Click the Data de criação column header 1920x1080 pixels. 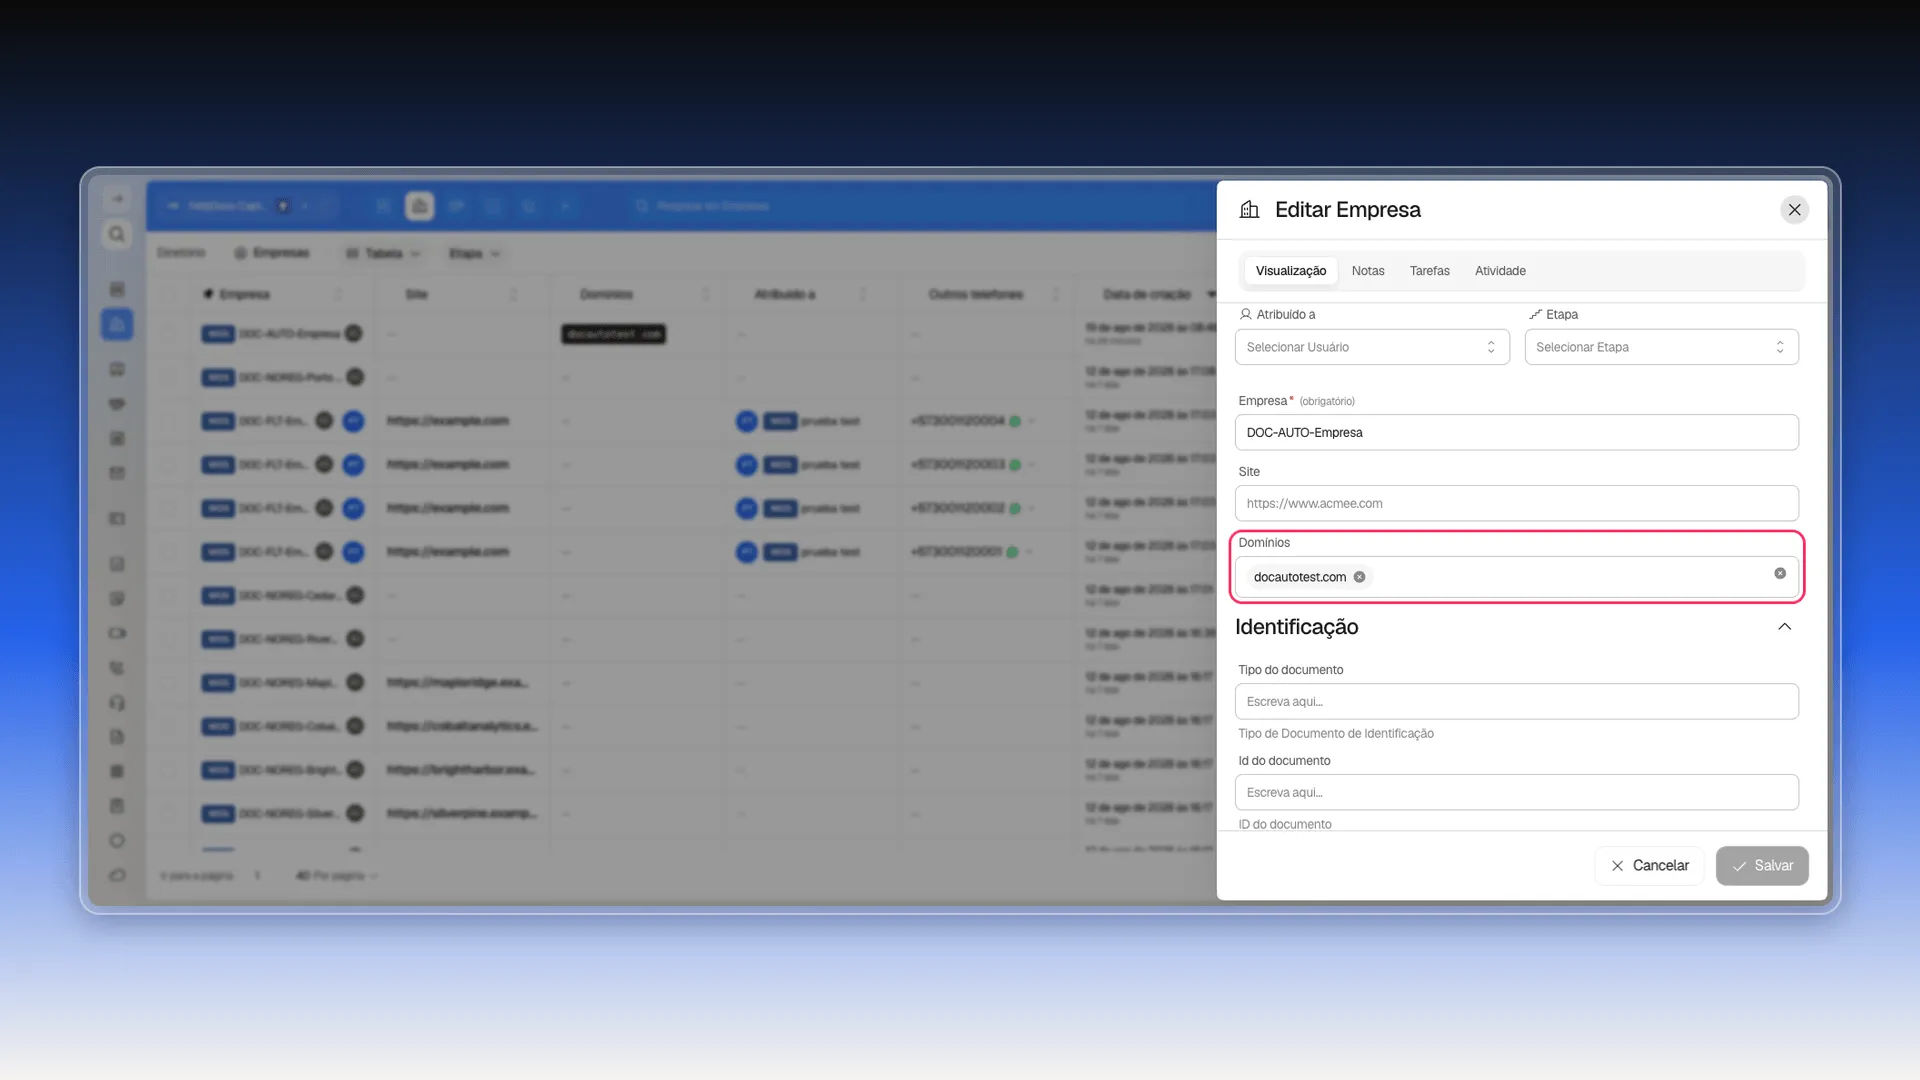coord(1147,295)
